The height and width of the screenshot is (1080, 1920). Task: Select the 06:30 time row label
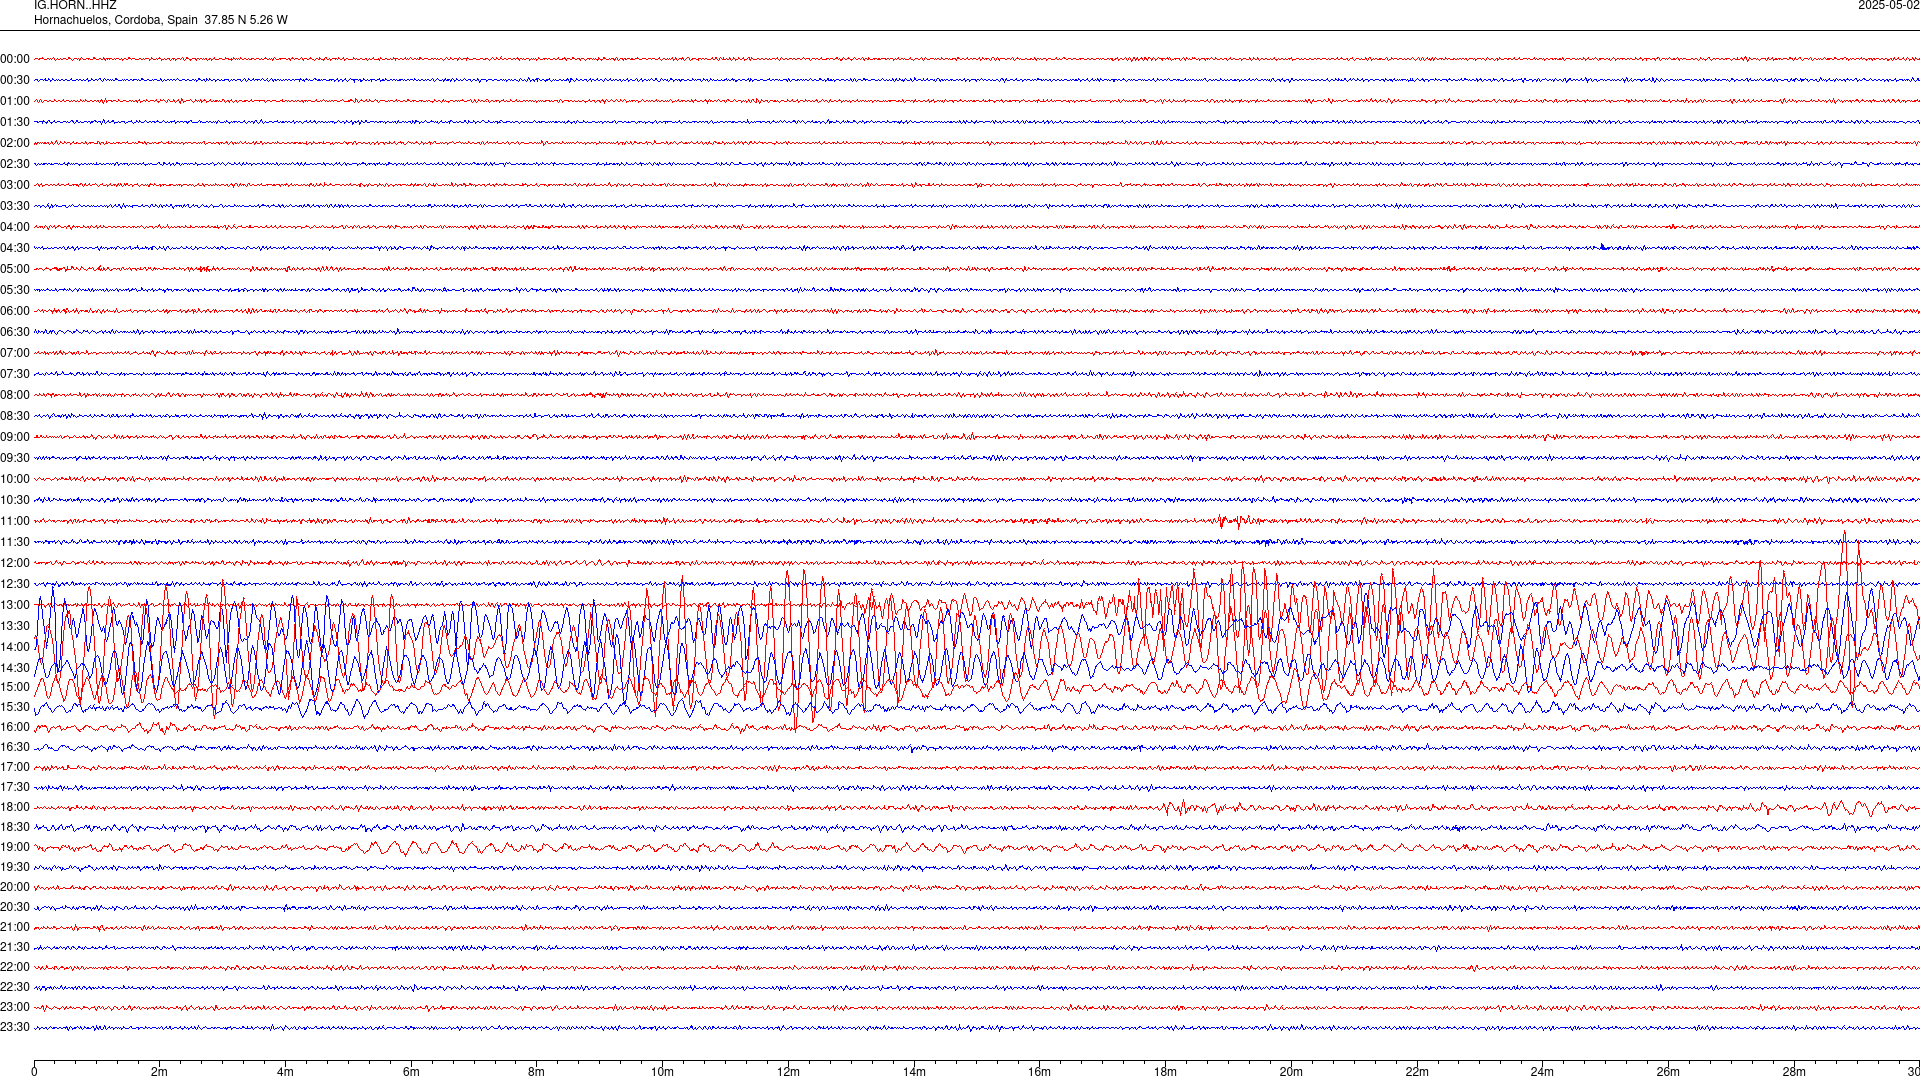tap(15, 332)
